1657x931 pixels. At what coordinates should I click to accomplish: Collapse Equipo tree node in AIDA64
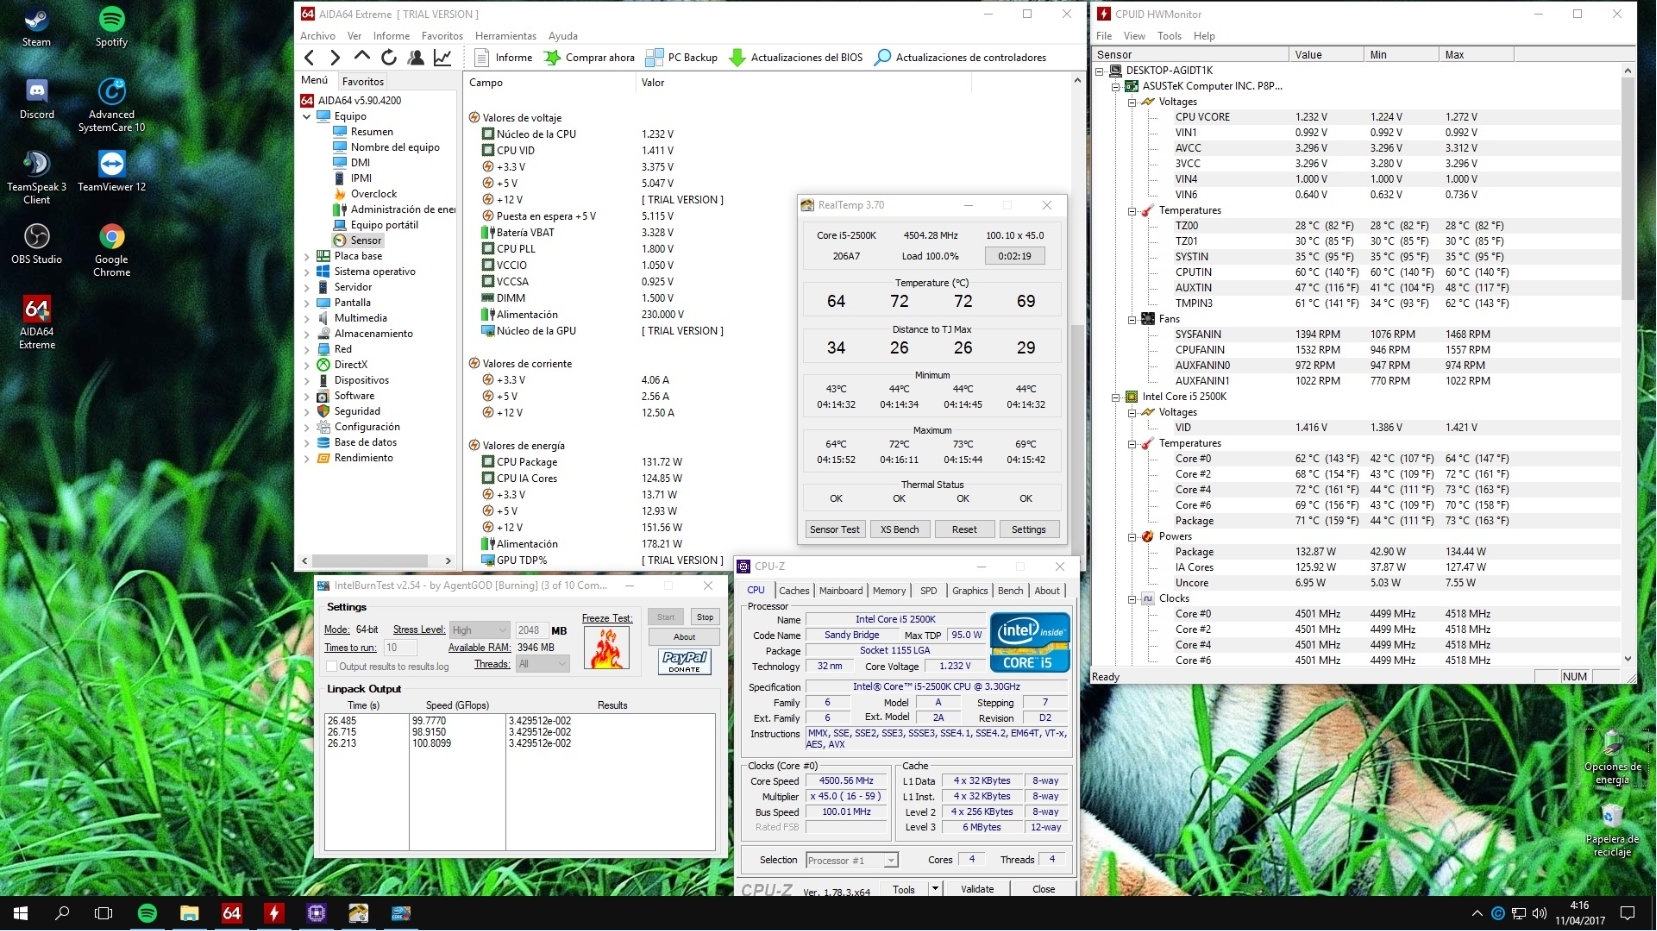coord(307,116)
